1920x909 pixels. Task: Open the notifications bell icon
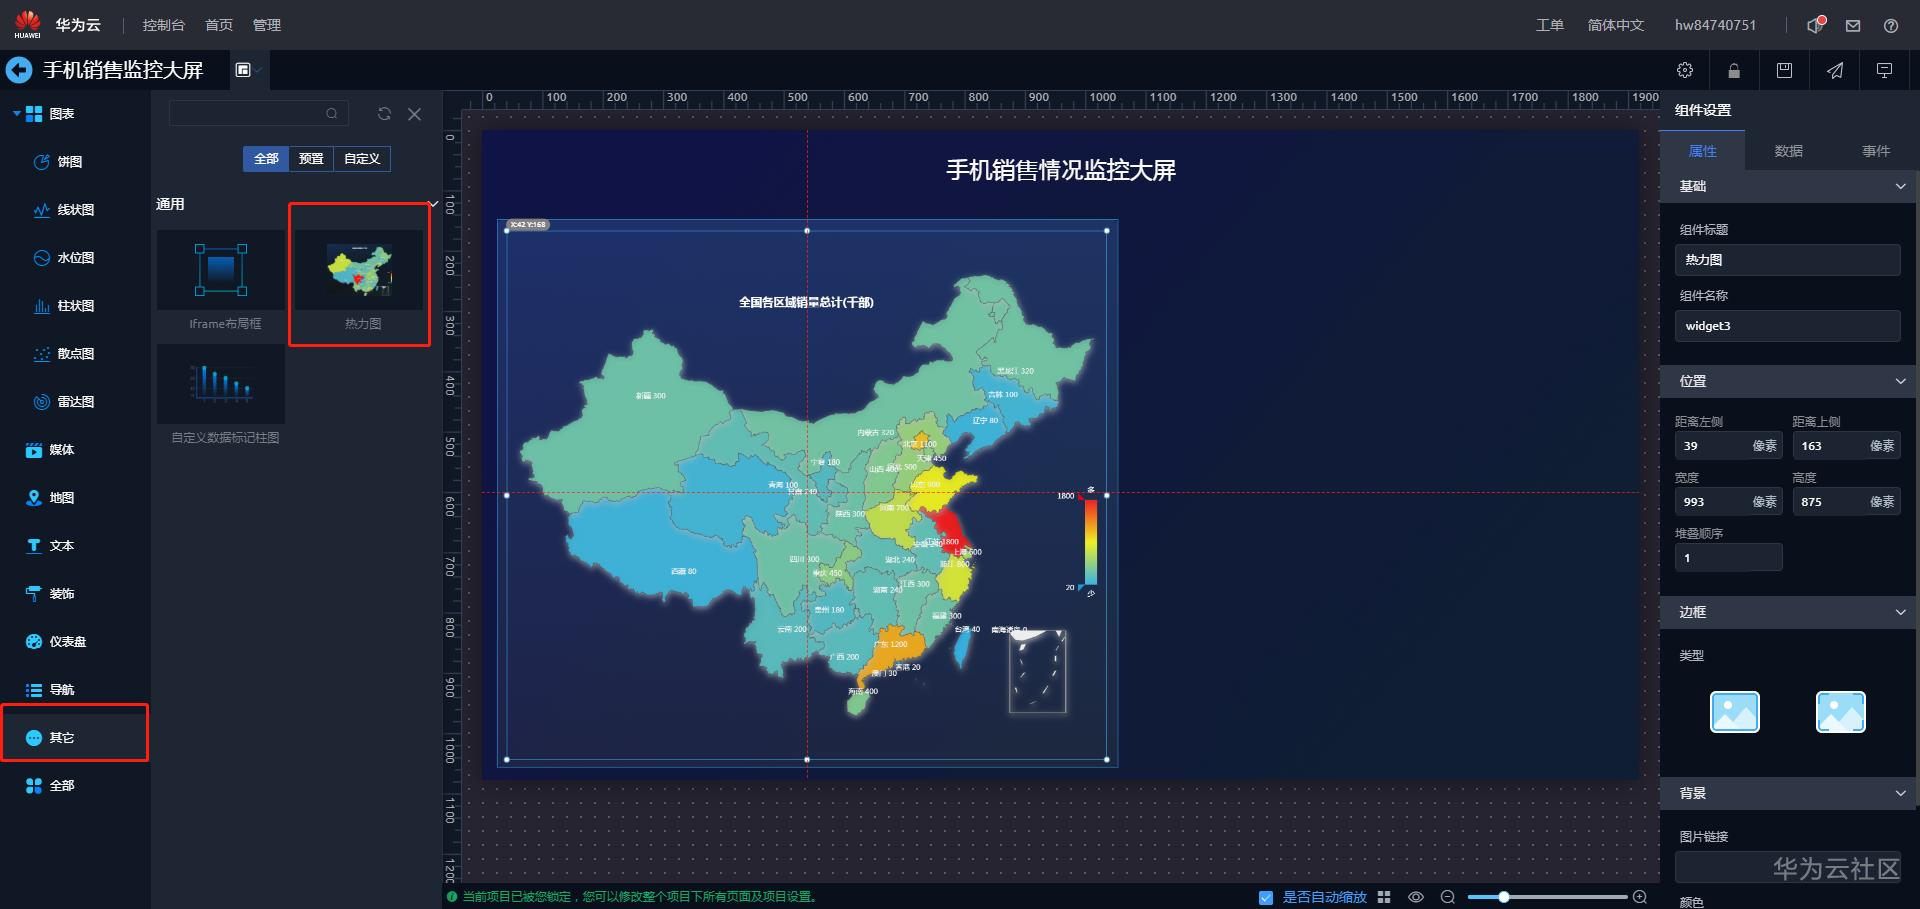tap(1816, 25)
